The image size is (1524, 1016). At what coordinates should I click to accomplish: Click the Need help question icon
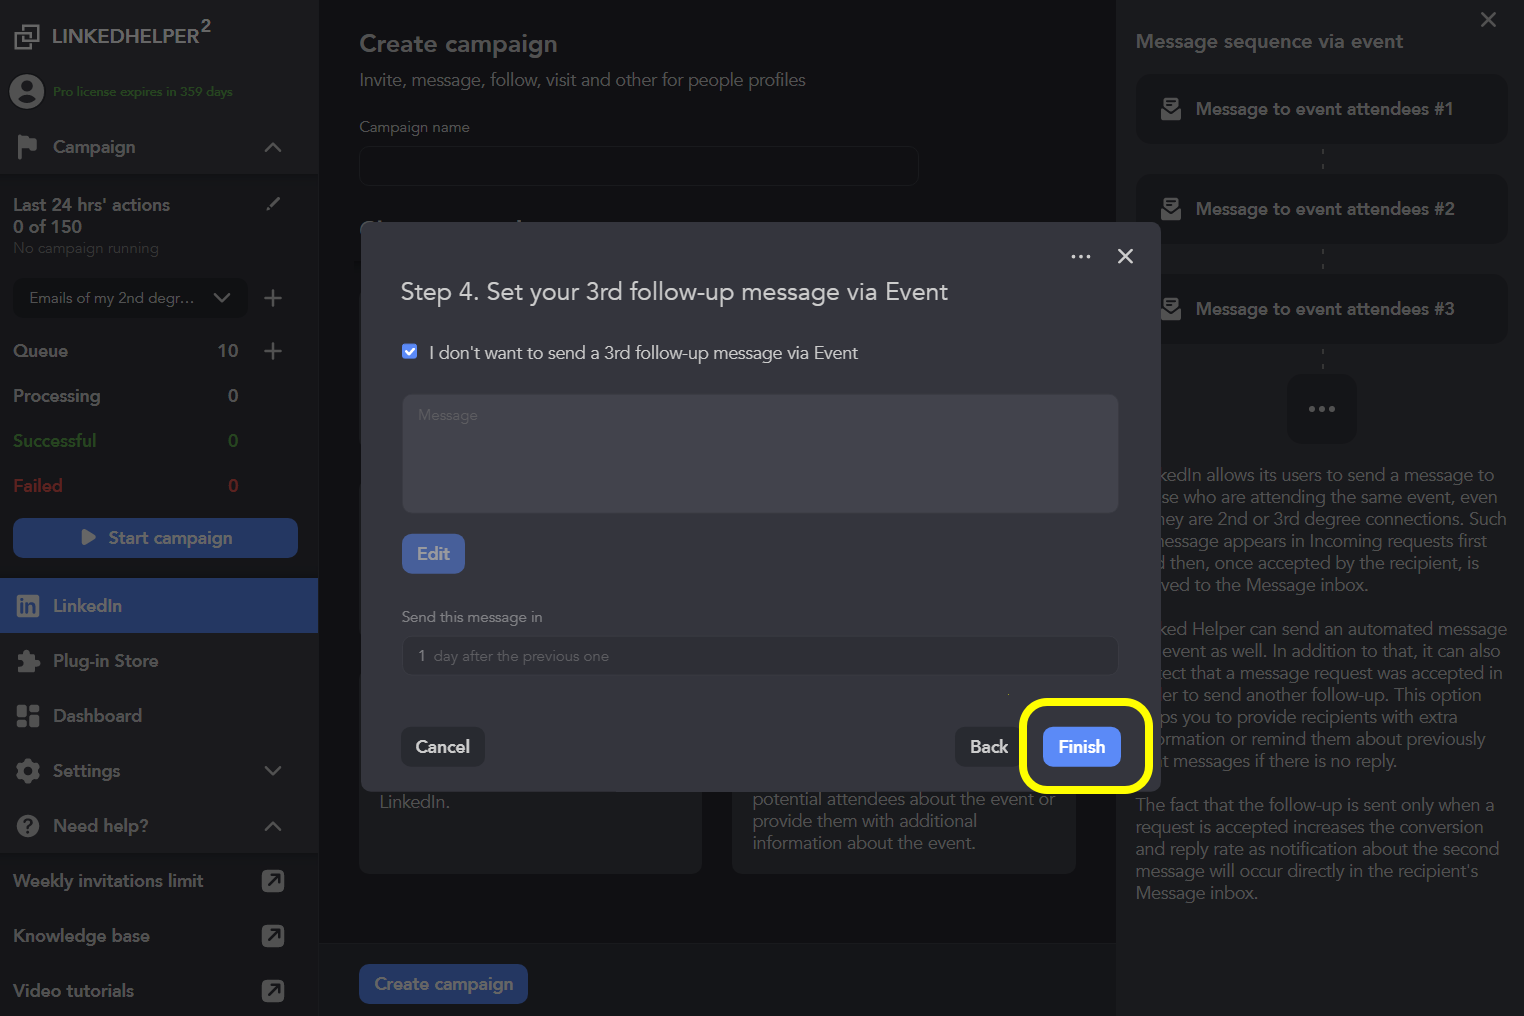click(x=28, y=826)
